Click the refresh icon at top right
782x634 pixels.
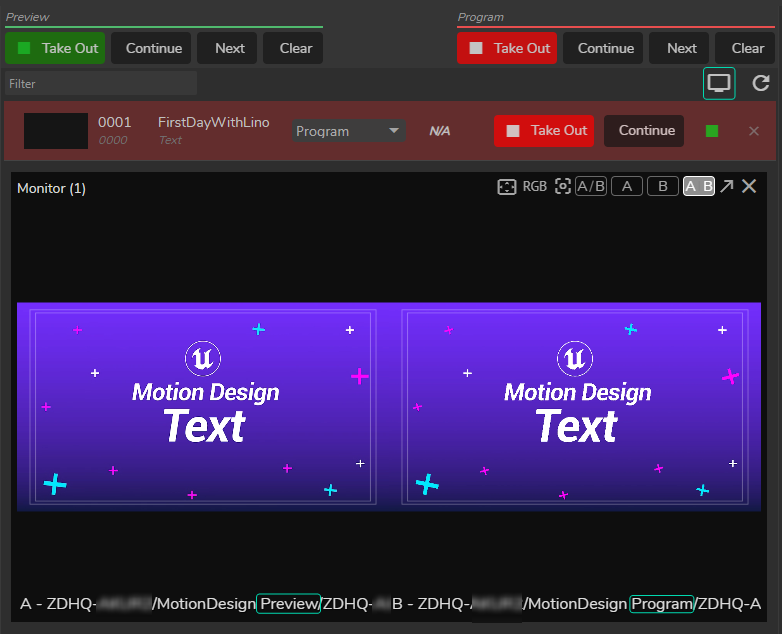click(x=761, y=84)
